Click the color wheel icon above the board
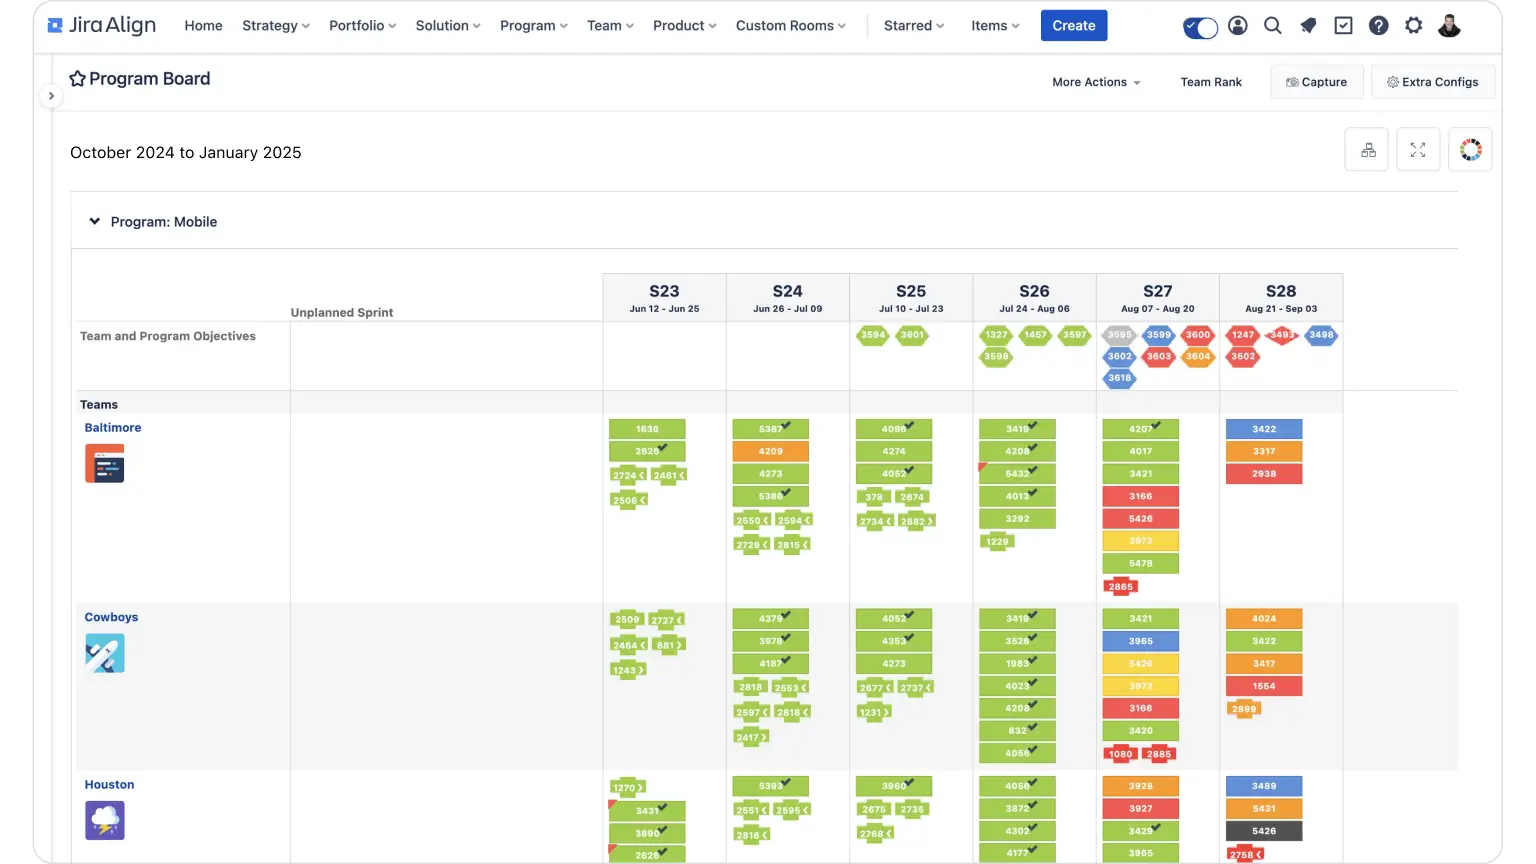The image size is (1536, 864). (x=1470, y=148)
